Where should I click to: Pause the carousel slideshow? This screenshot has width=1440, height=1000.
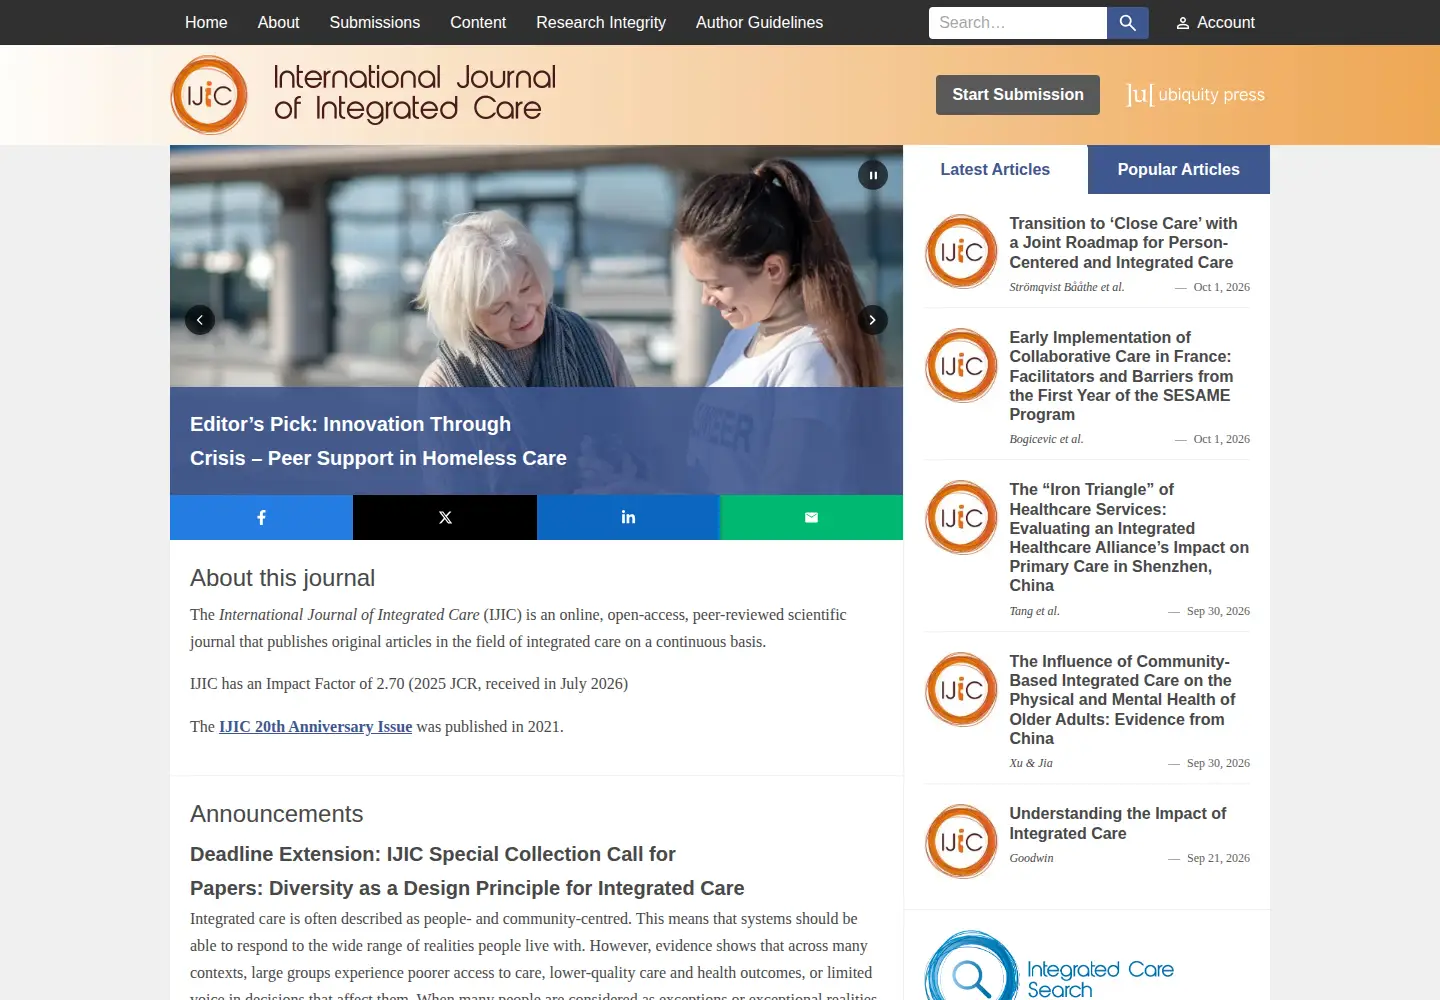pos(873,175)
